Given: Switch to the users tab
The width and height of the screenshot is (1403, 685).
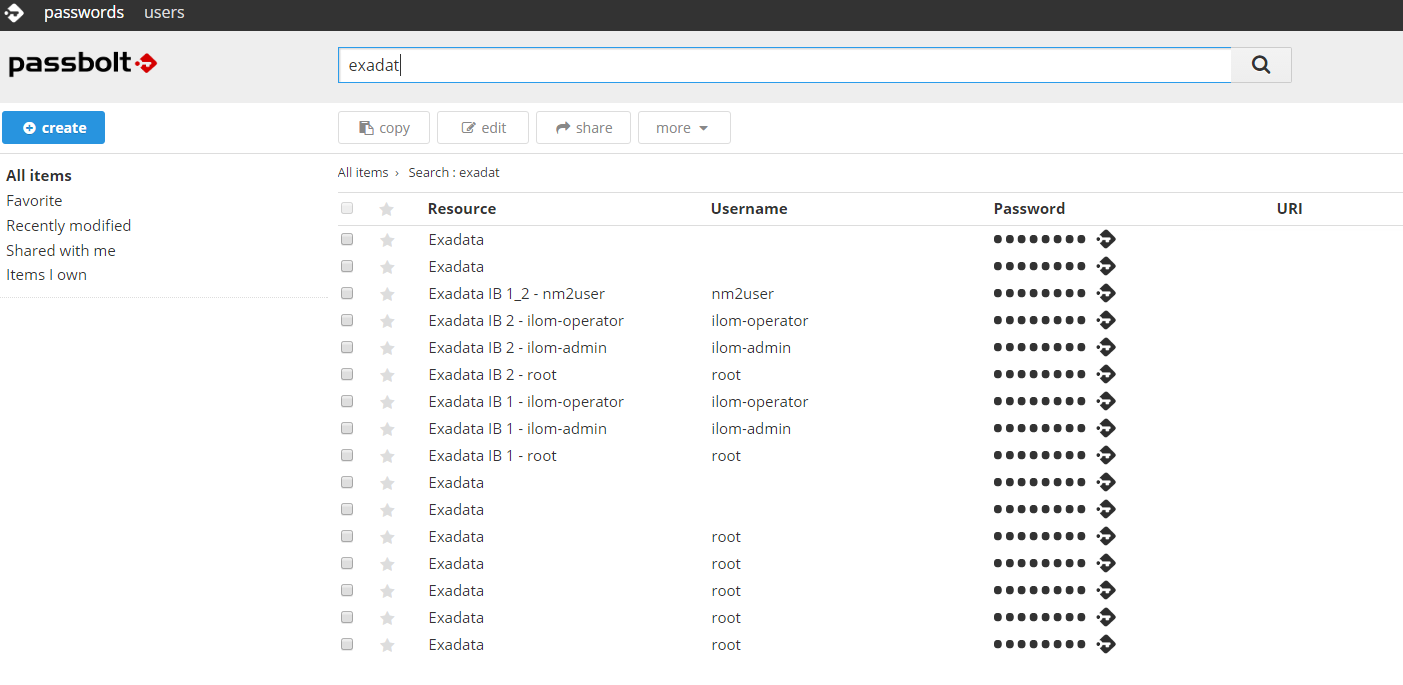Looking at the screenshot, I should 164,13.
